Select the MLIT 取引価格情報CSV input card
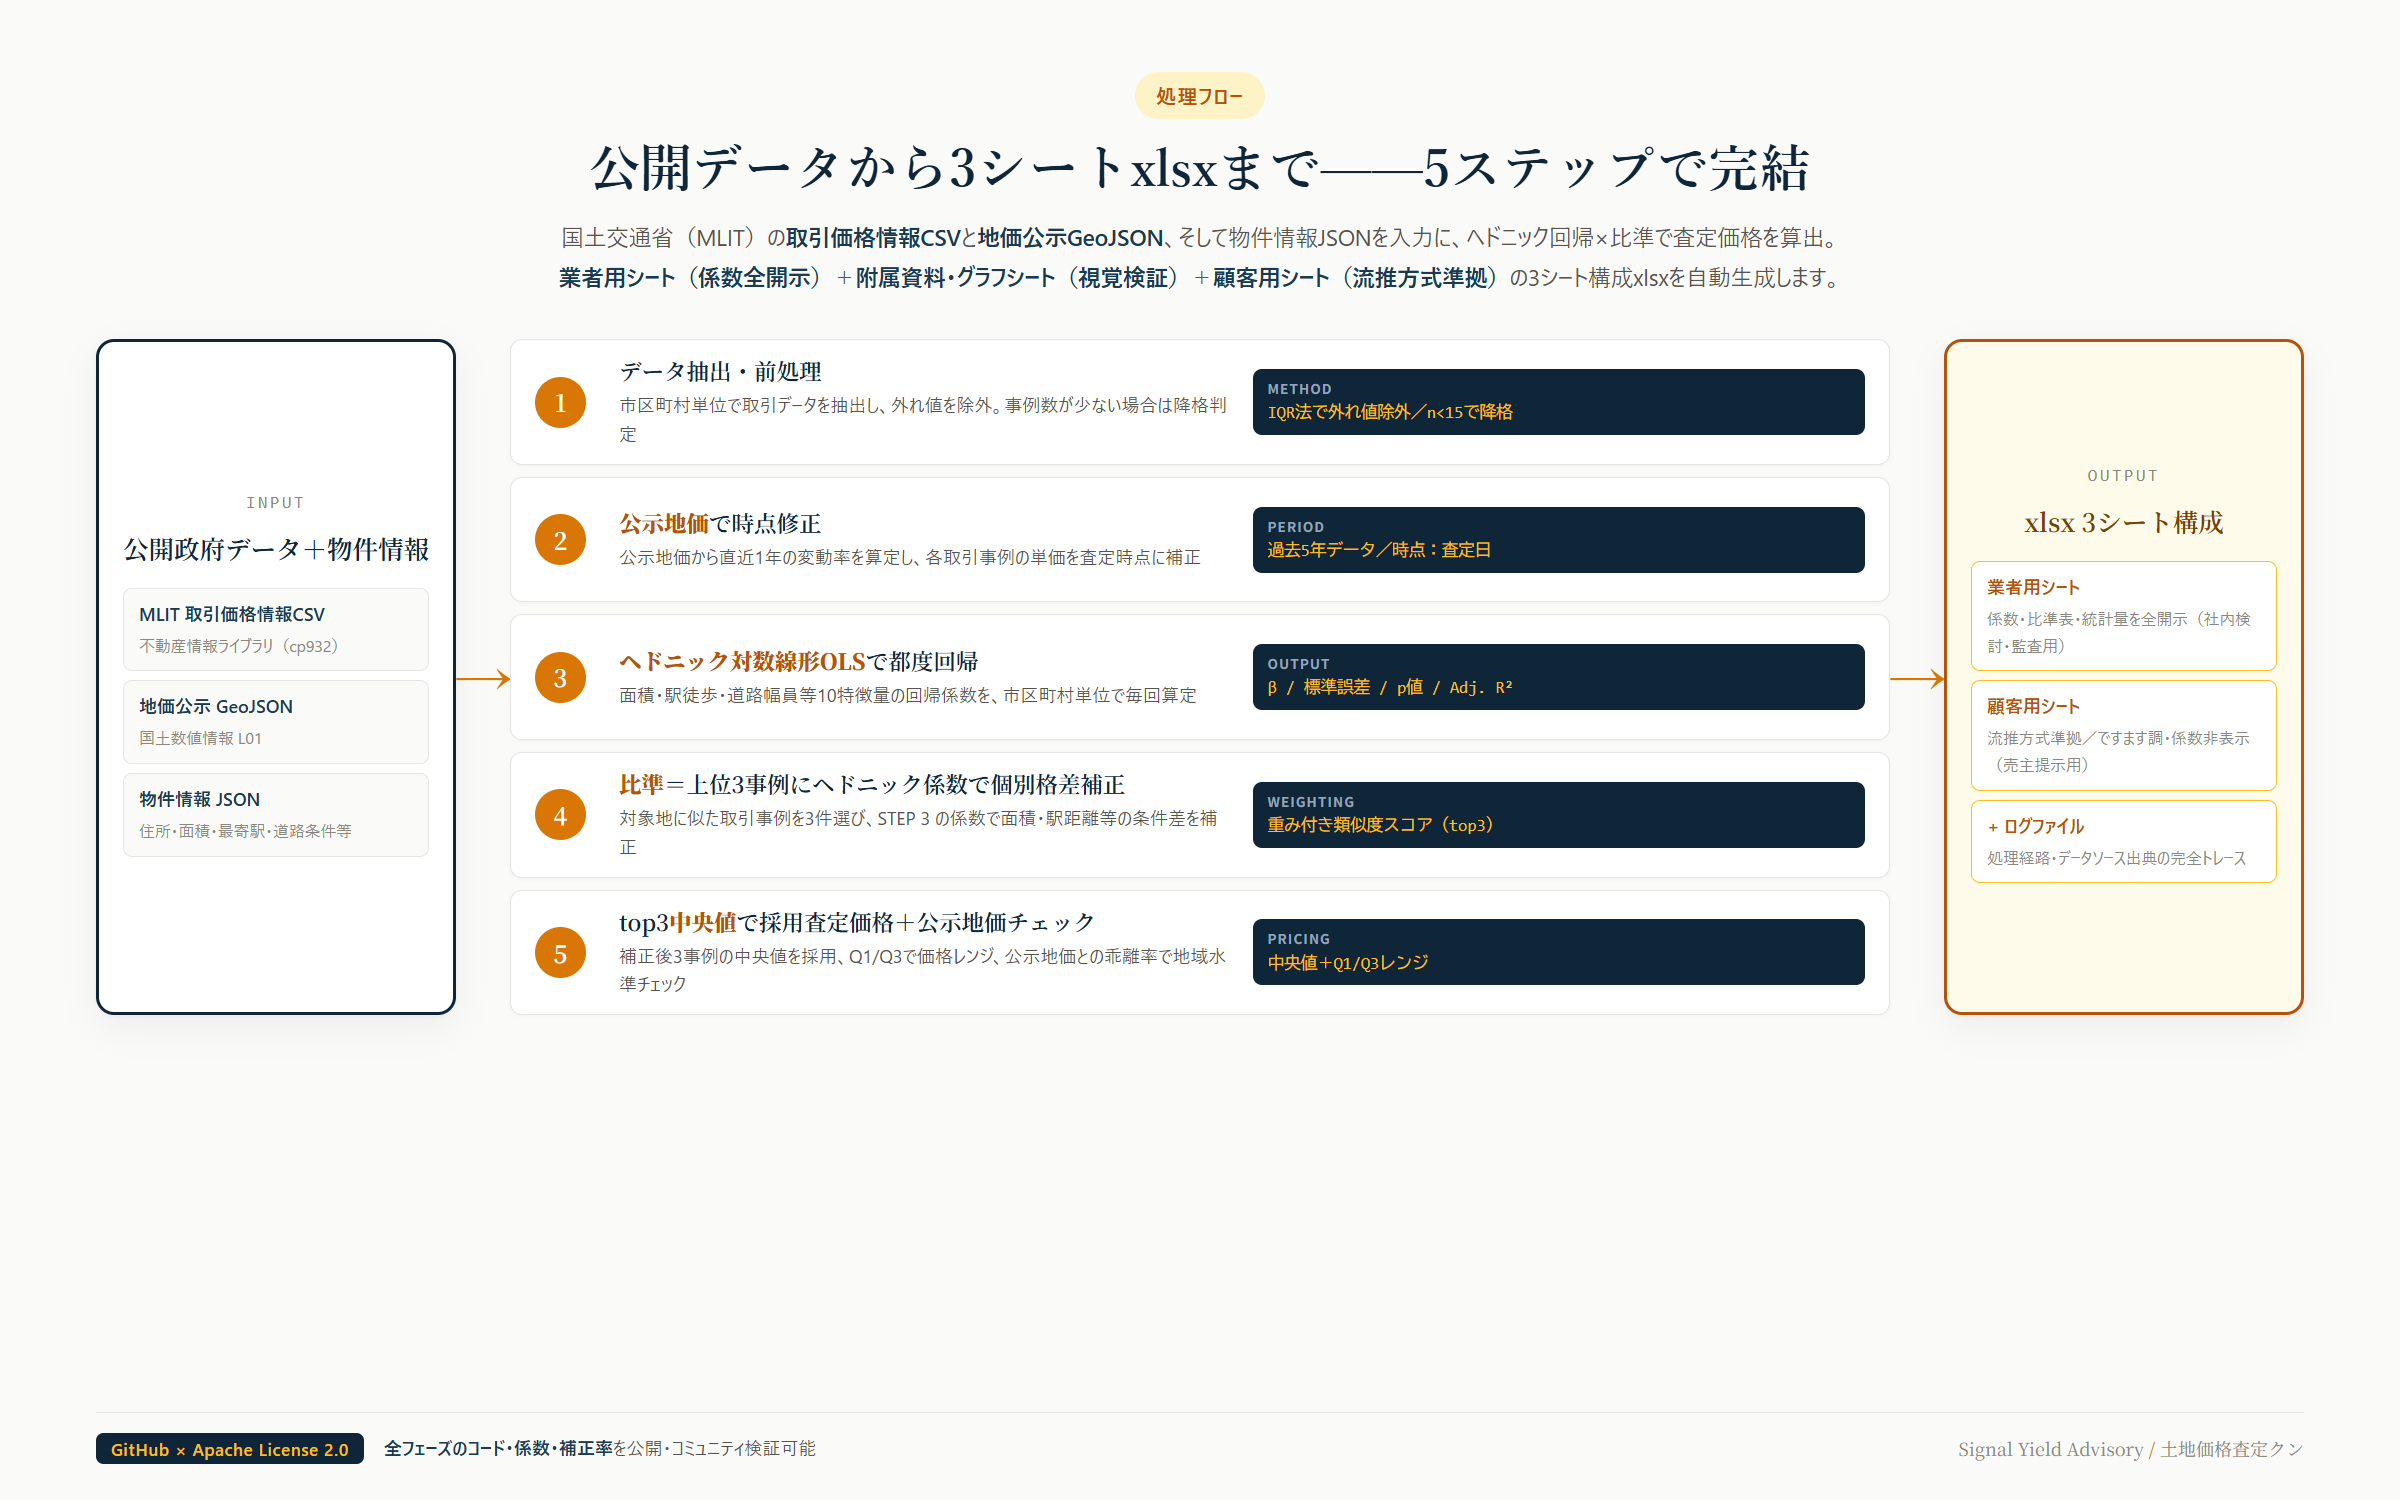 click(x=276, y=629)
